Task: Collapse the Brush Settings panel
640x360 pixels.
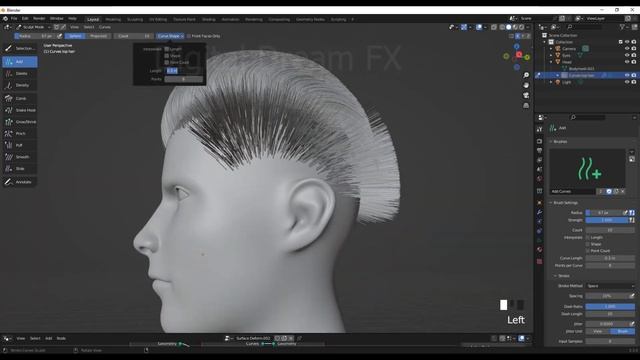Action: tap(551, 203)
